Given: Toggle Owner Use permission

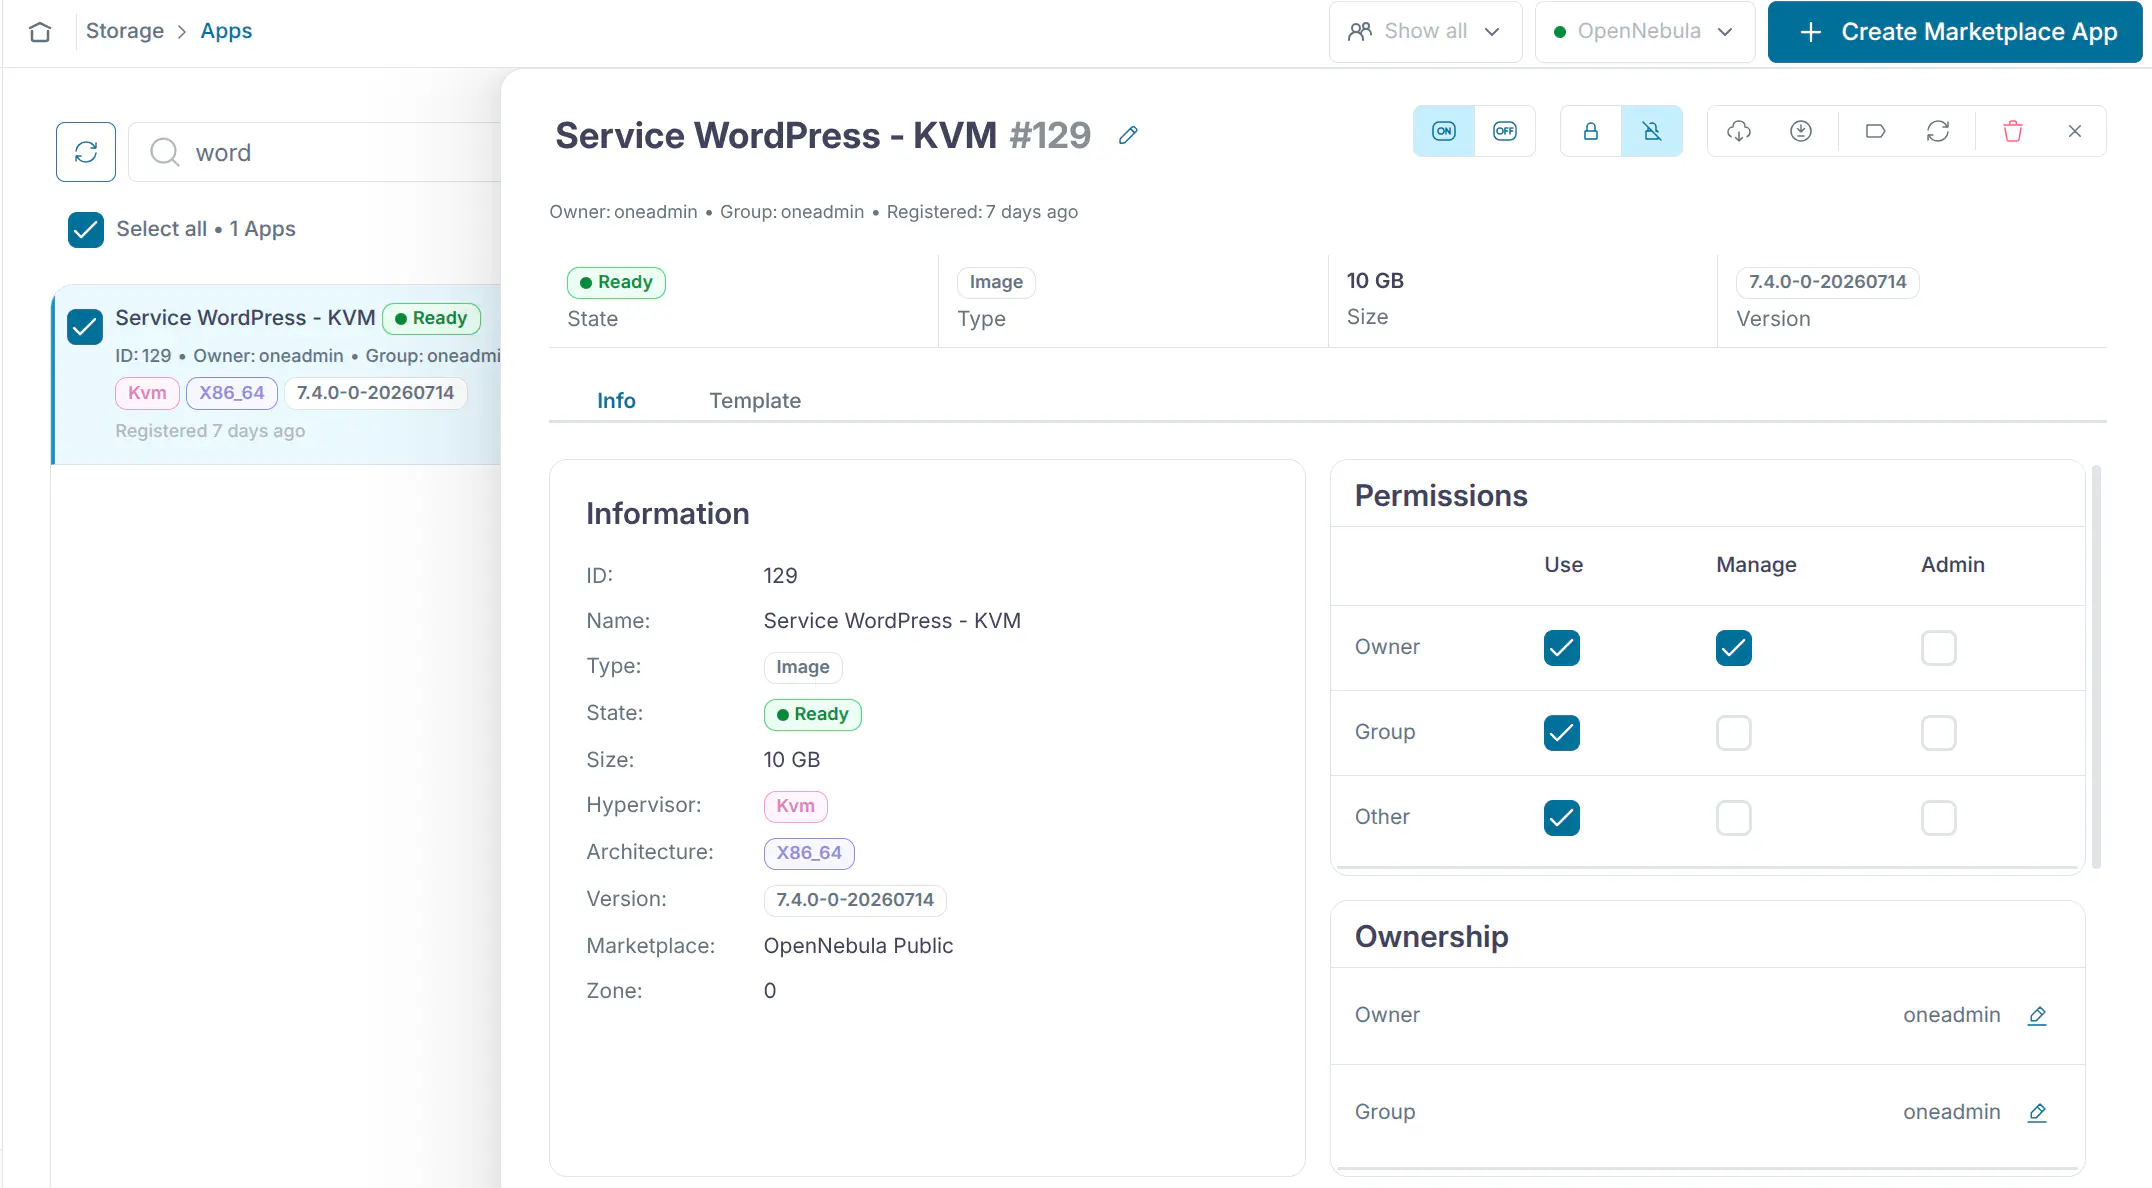Looking at the screenshot, I should (1562, 648).
